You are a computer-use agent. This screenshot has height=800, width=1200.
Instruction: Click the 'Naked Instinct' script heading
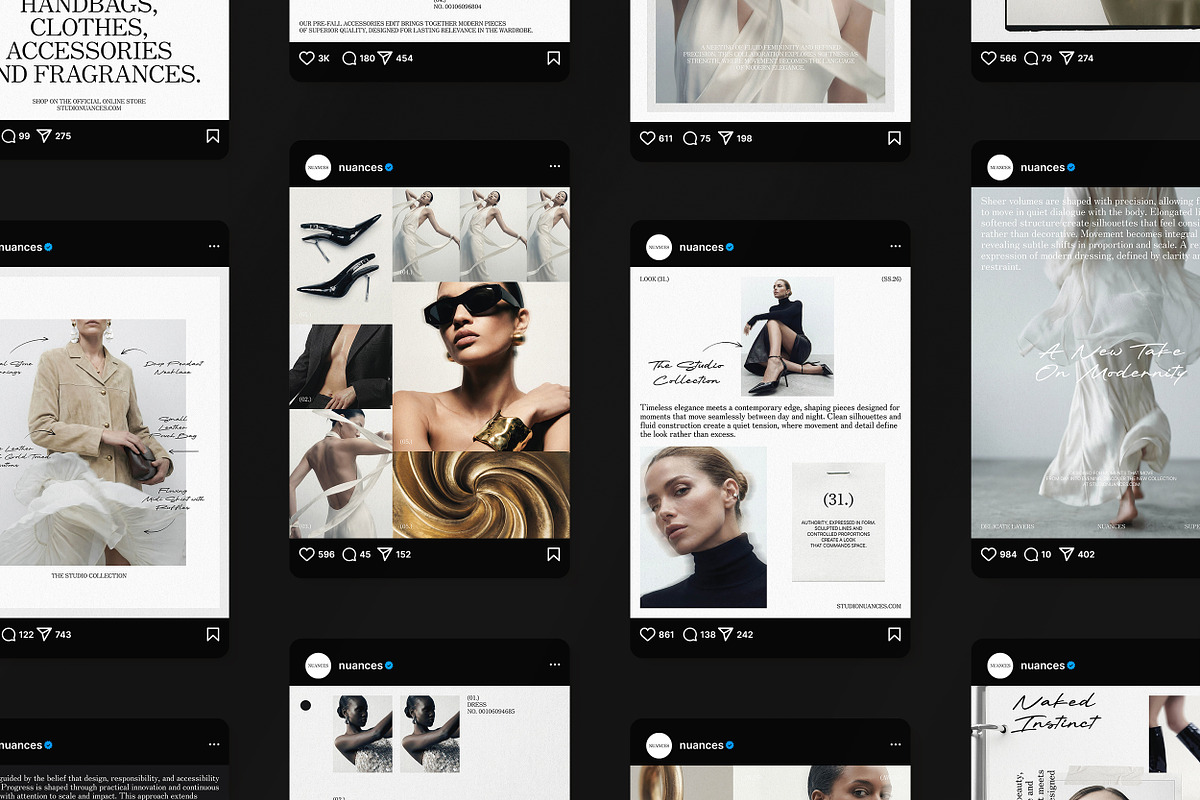(1056, 712)
